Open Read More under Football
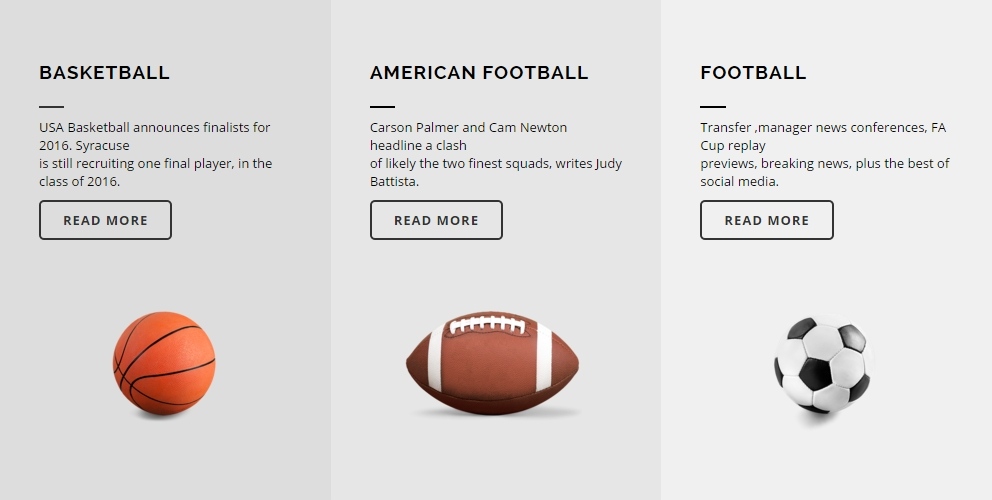992x500 pixels. point(767,220)
